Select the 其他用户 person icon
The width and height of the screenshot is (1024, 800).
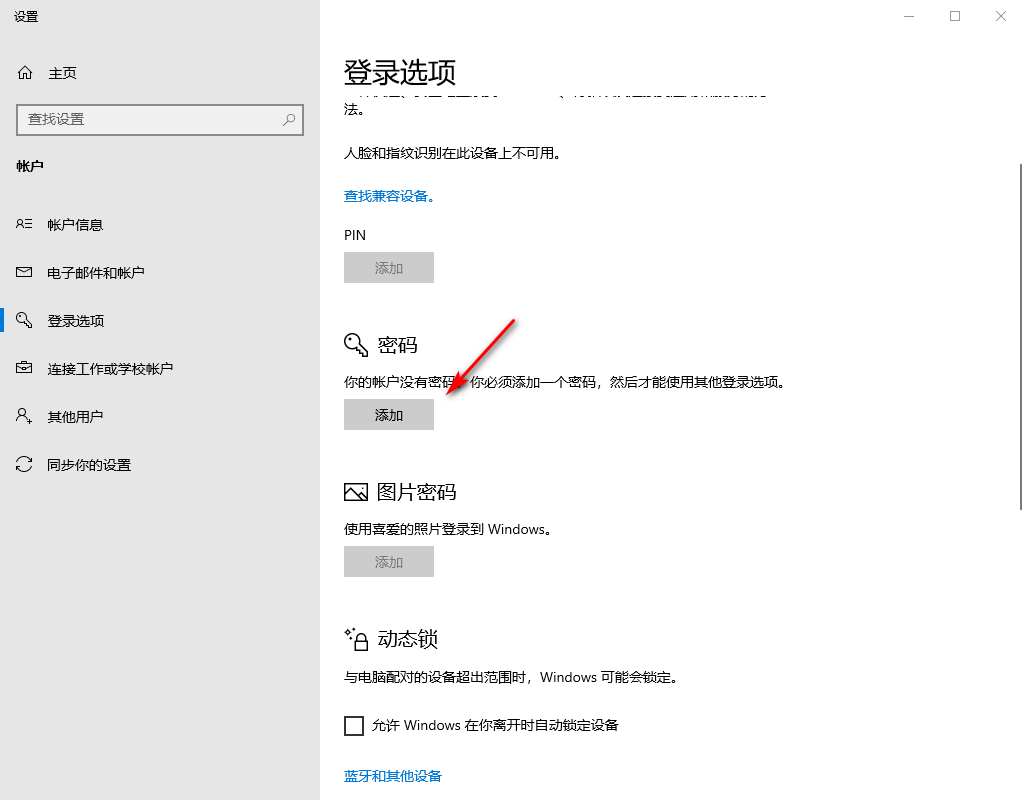(x=25, y=417)
